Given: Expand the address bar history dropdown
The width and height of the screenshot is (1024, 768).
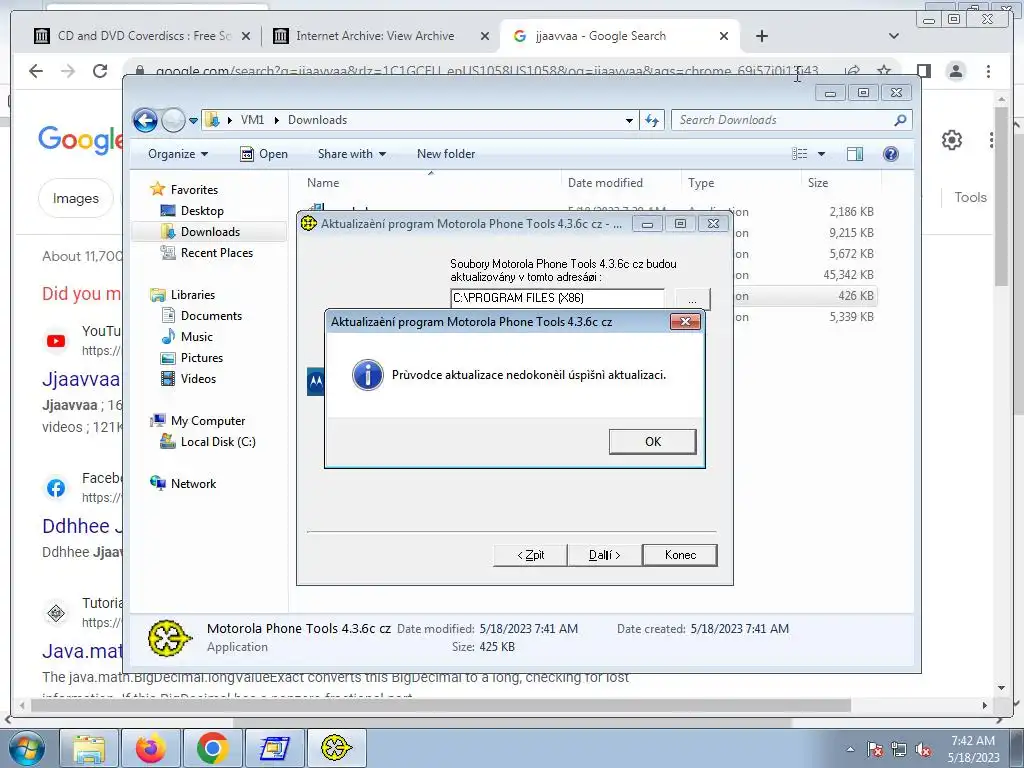Looking at the screenshot, I should pos(629,120).
